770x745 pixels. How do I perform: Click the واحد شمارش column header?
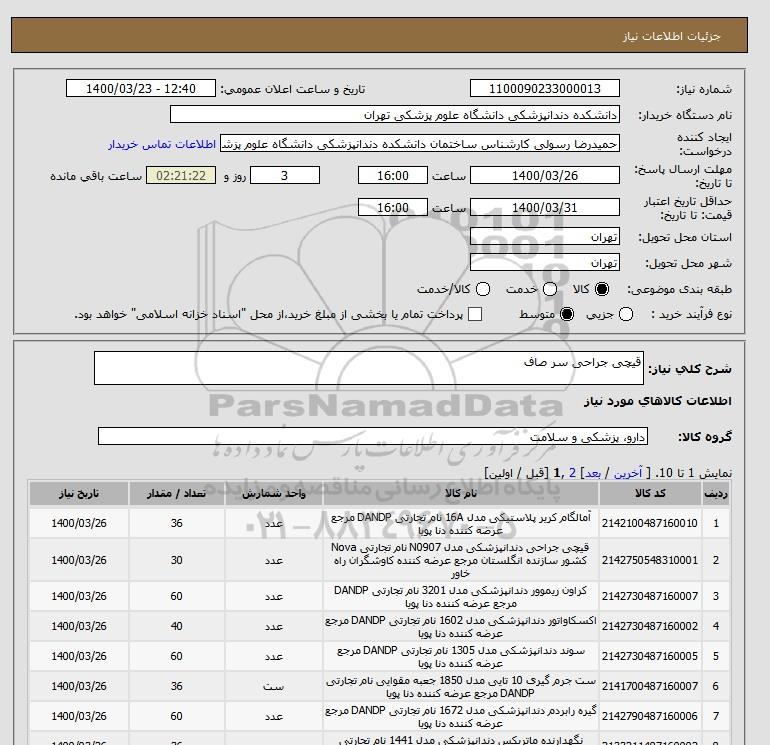(x=274, y=494)
